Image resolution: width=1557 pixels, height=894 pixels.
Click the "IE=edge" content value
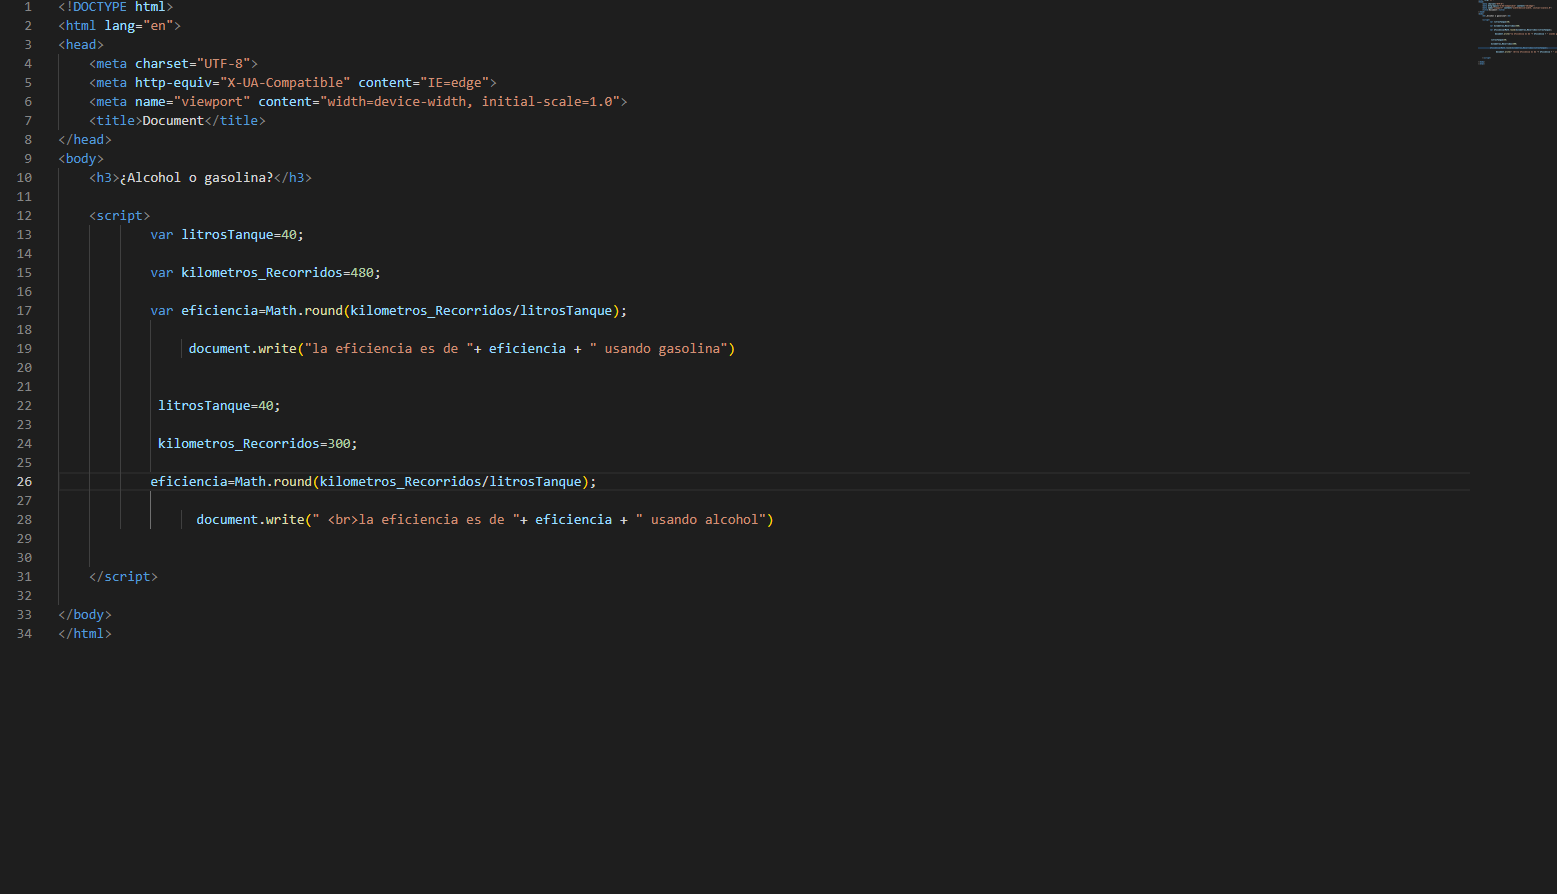click(454, 83)
